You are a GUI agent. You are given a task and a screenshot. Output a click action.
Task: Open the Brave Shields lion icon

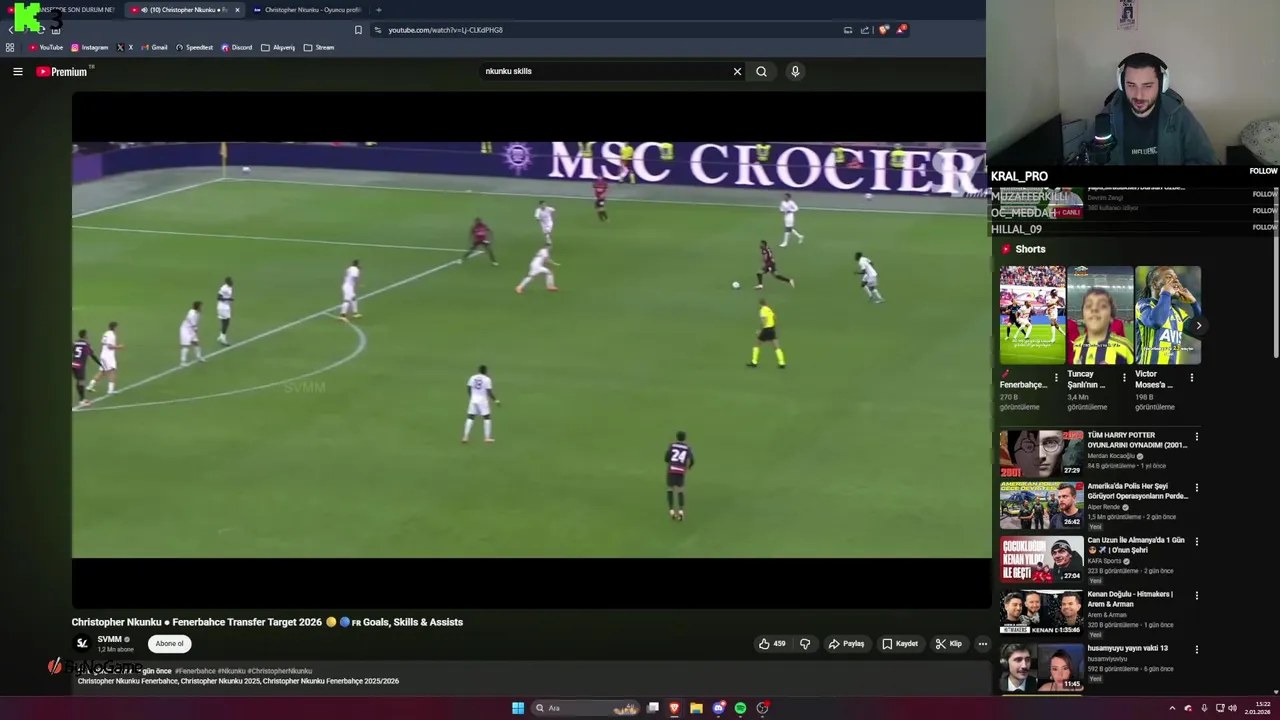[883, 30]
